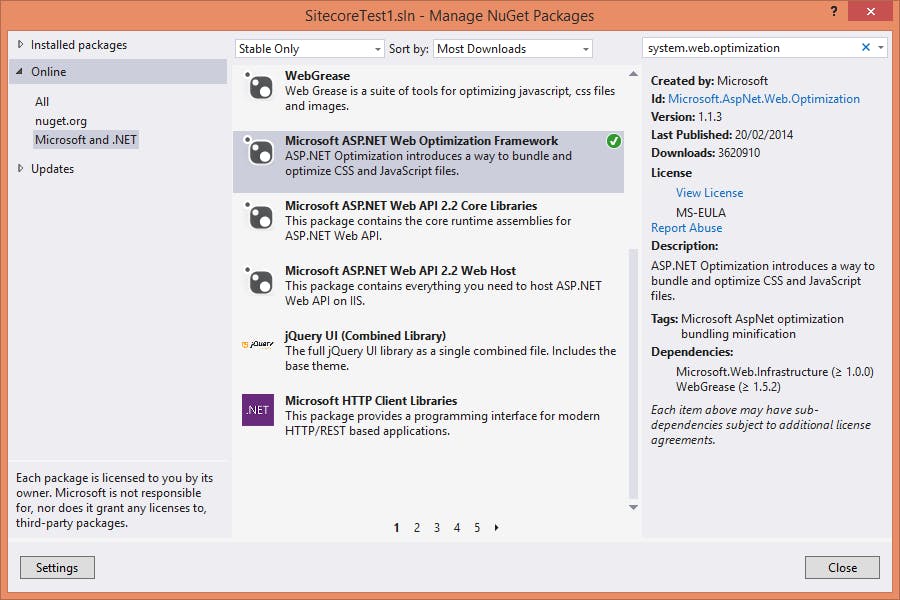Go to results page 2
This screenshot has width=900, height=600.
tap(417, 527)
